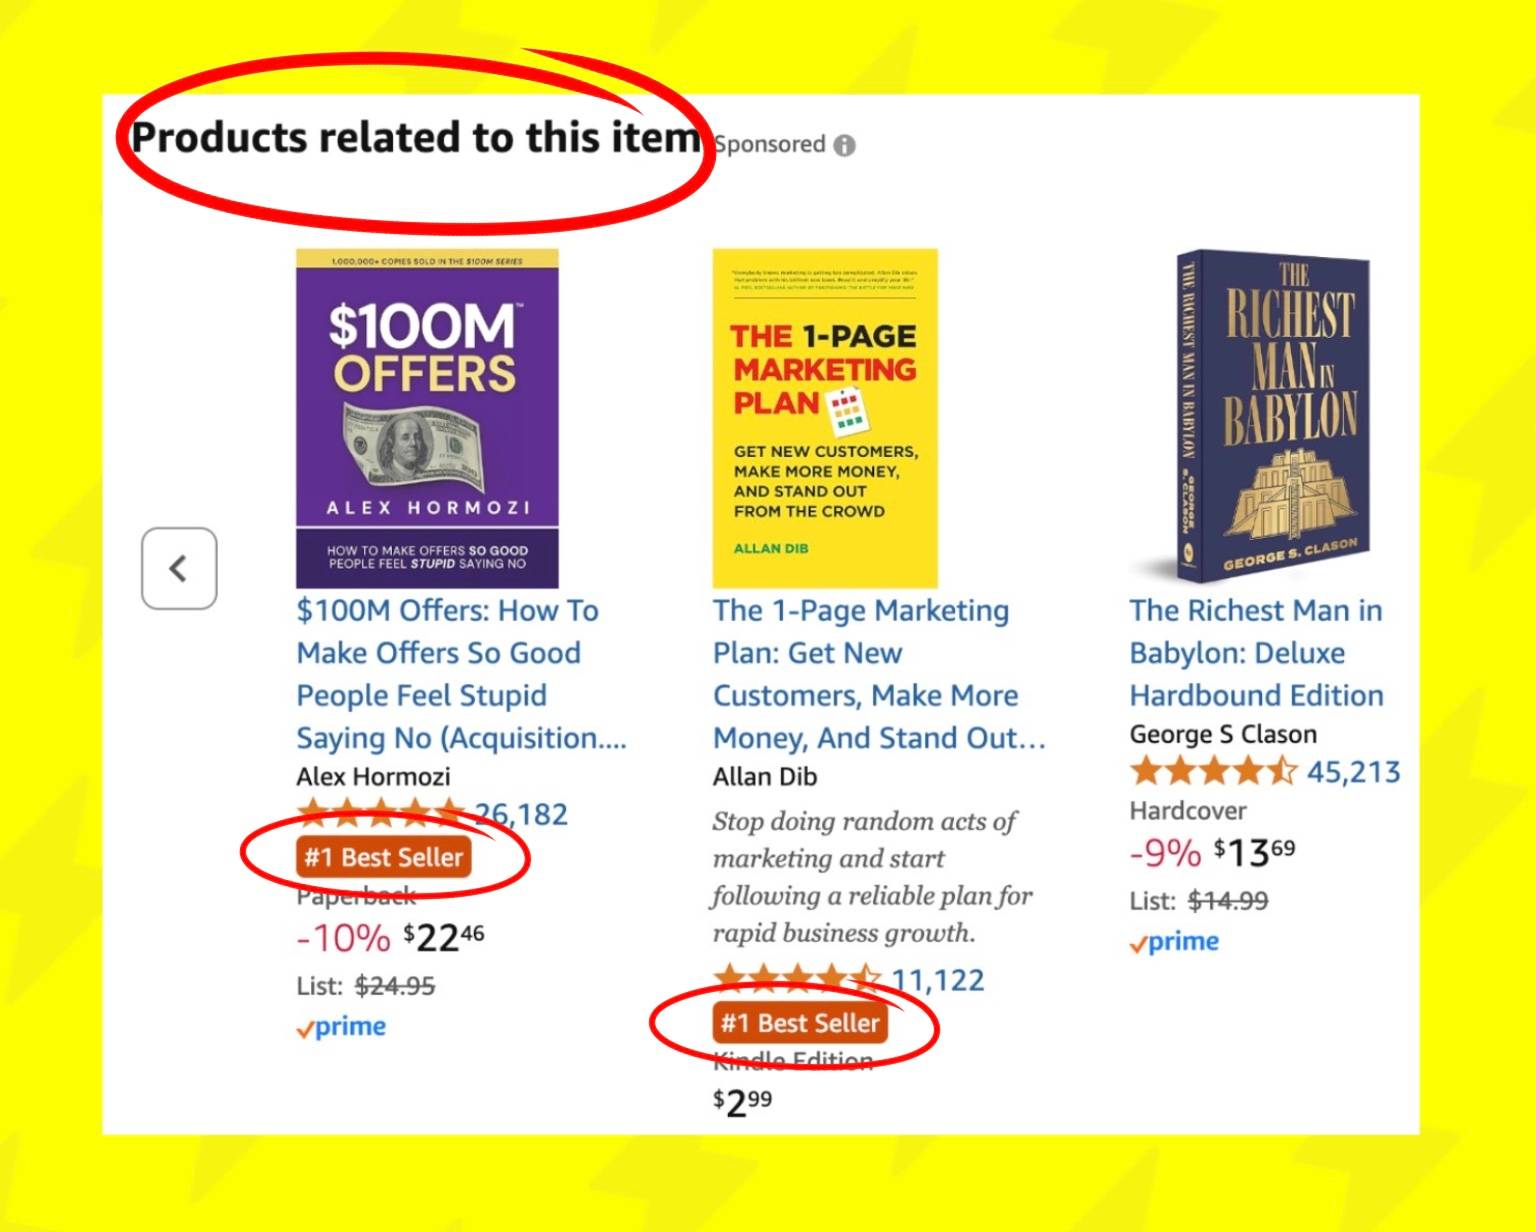Click the $2.99 Kindle price
The image size is (1536, 1232).
point(742,1103)
